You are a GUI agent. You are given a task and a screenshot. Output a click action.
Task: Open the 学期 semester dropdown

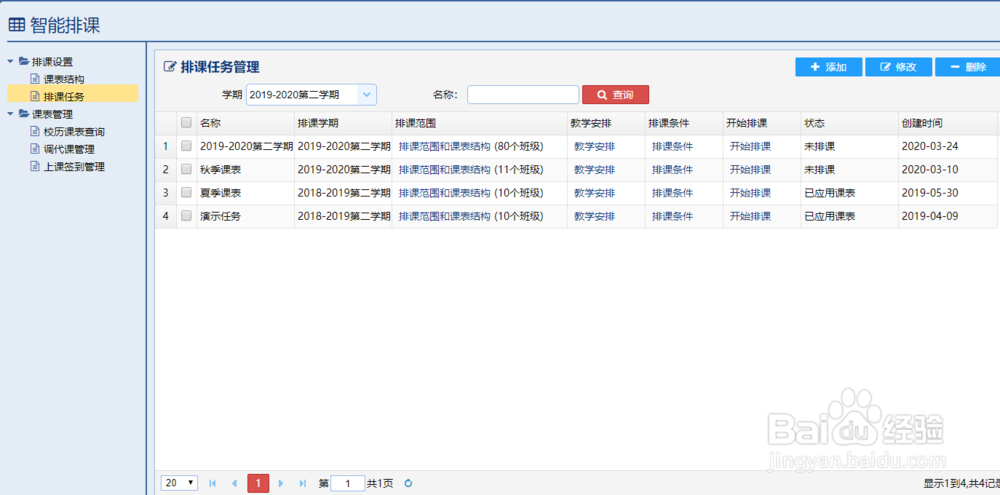[x=367, y=94]
